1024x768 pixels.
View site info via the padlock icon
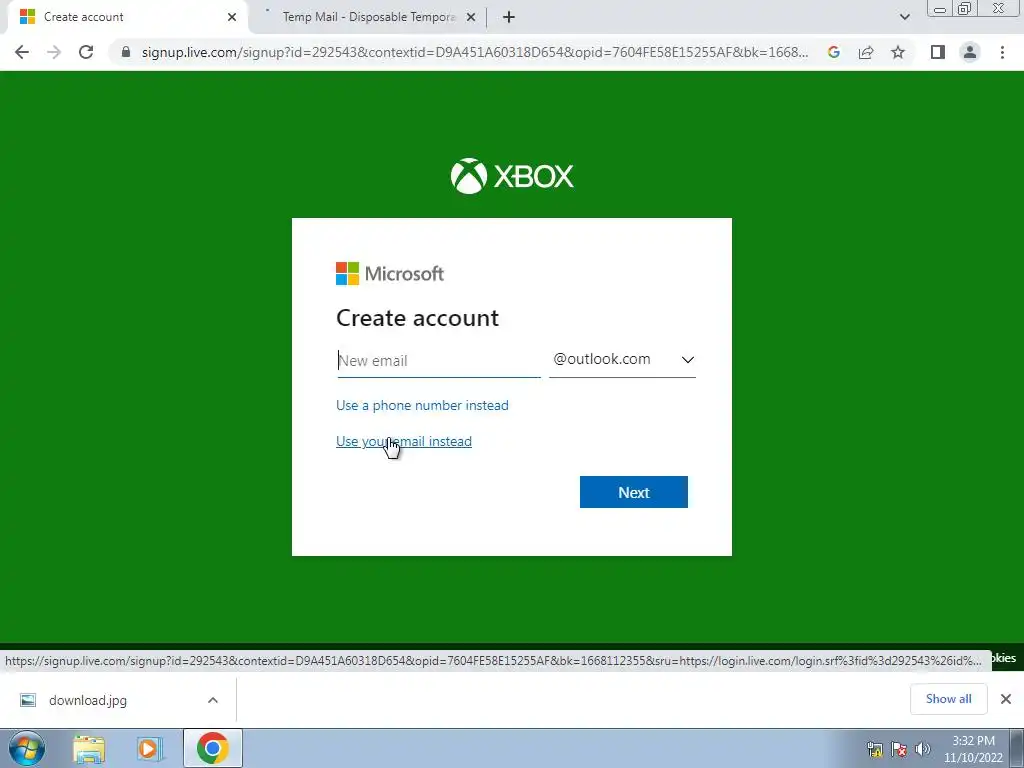pyautogui.click(x=125, y=52)
